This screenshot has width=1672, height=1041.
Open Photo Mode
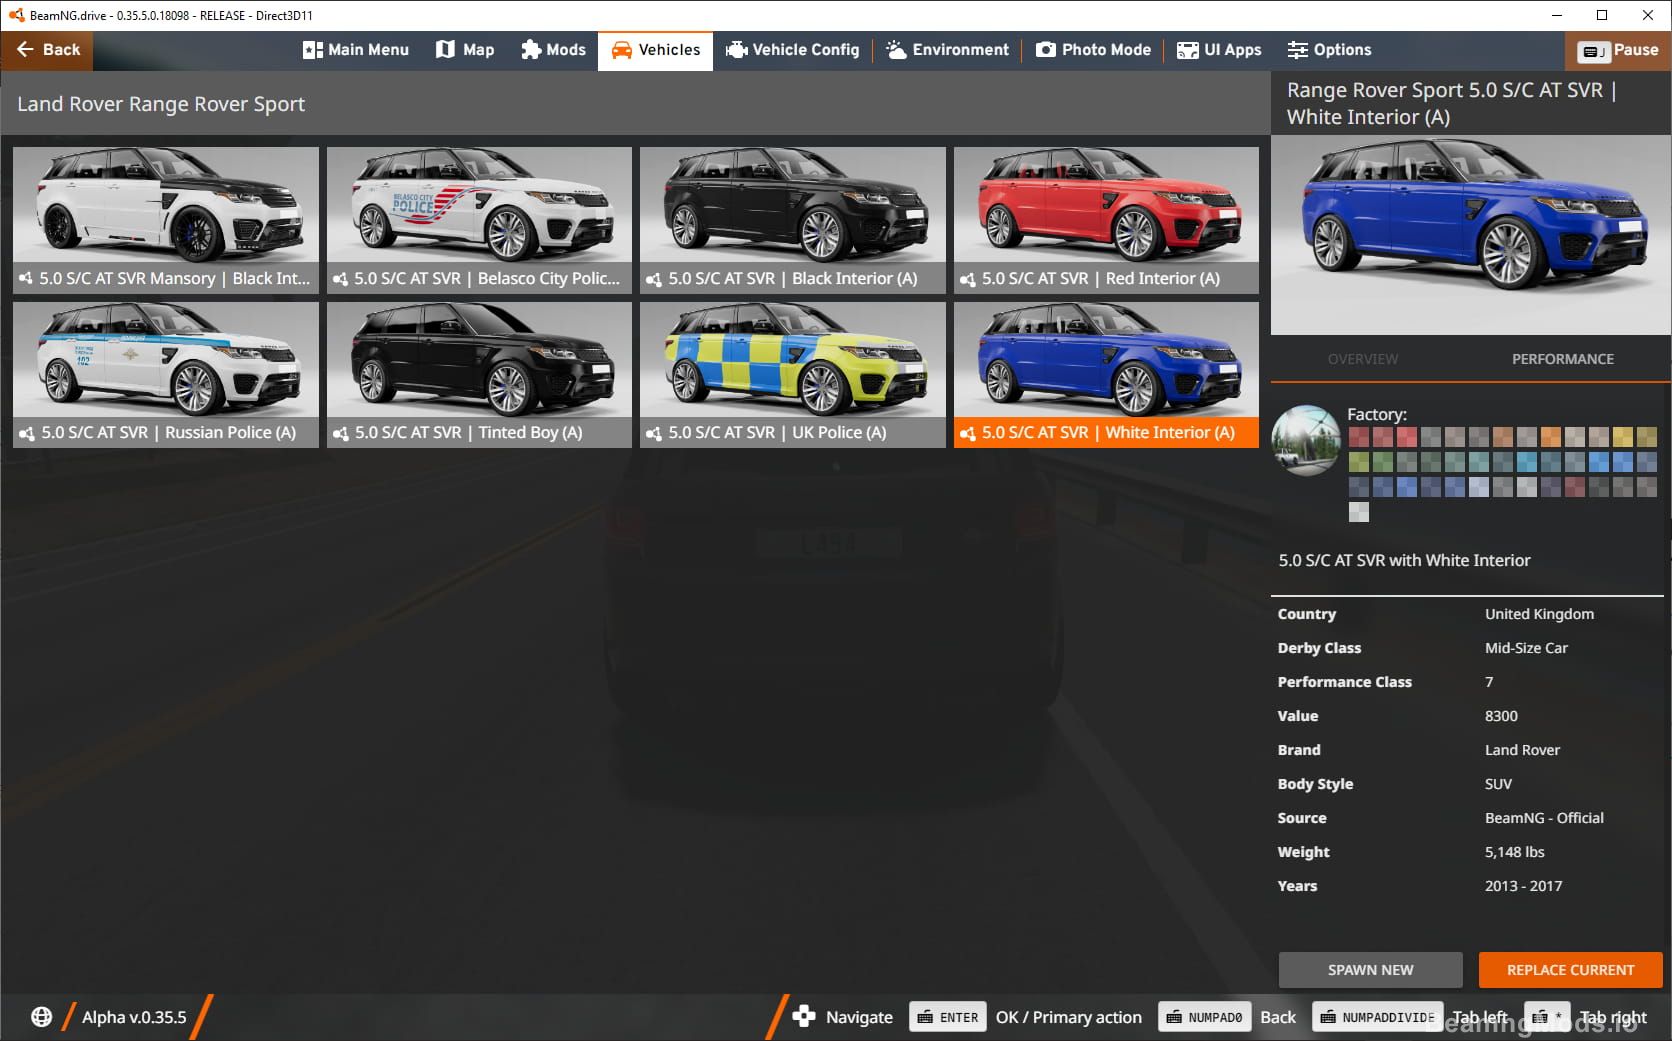tap(1093, 50)
